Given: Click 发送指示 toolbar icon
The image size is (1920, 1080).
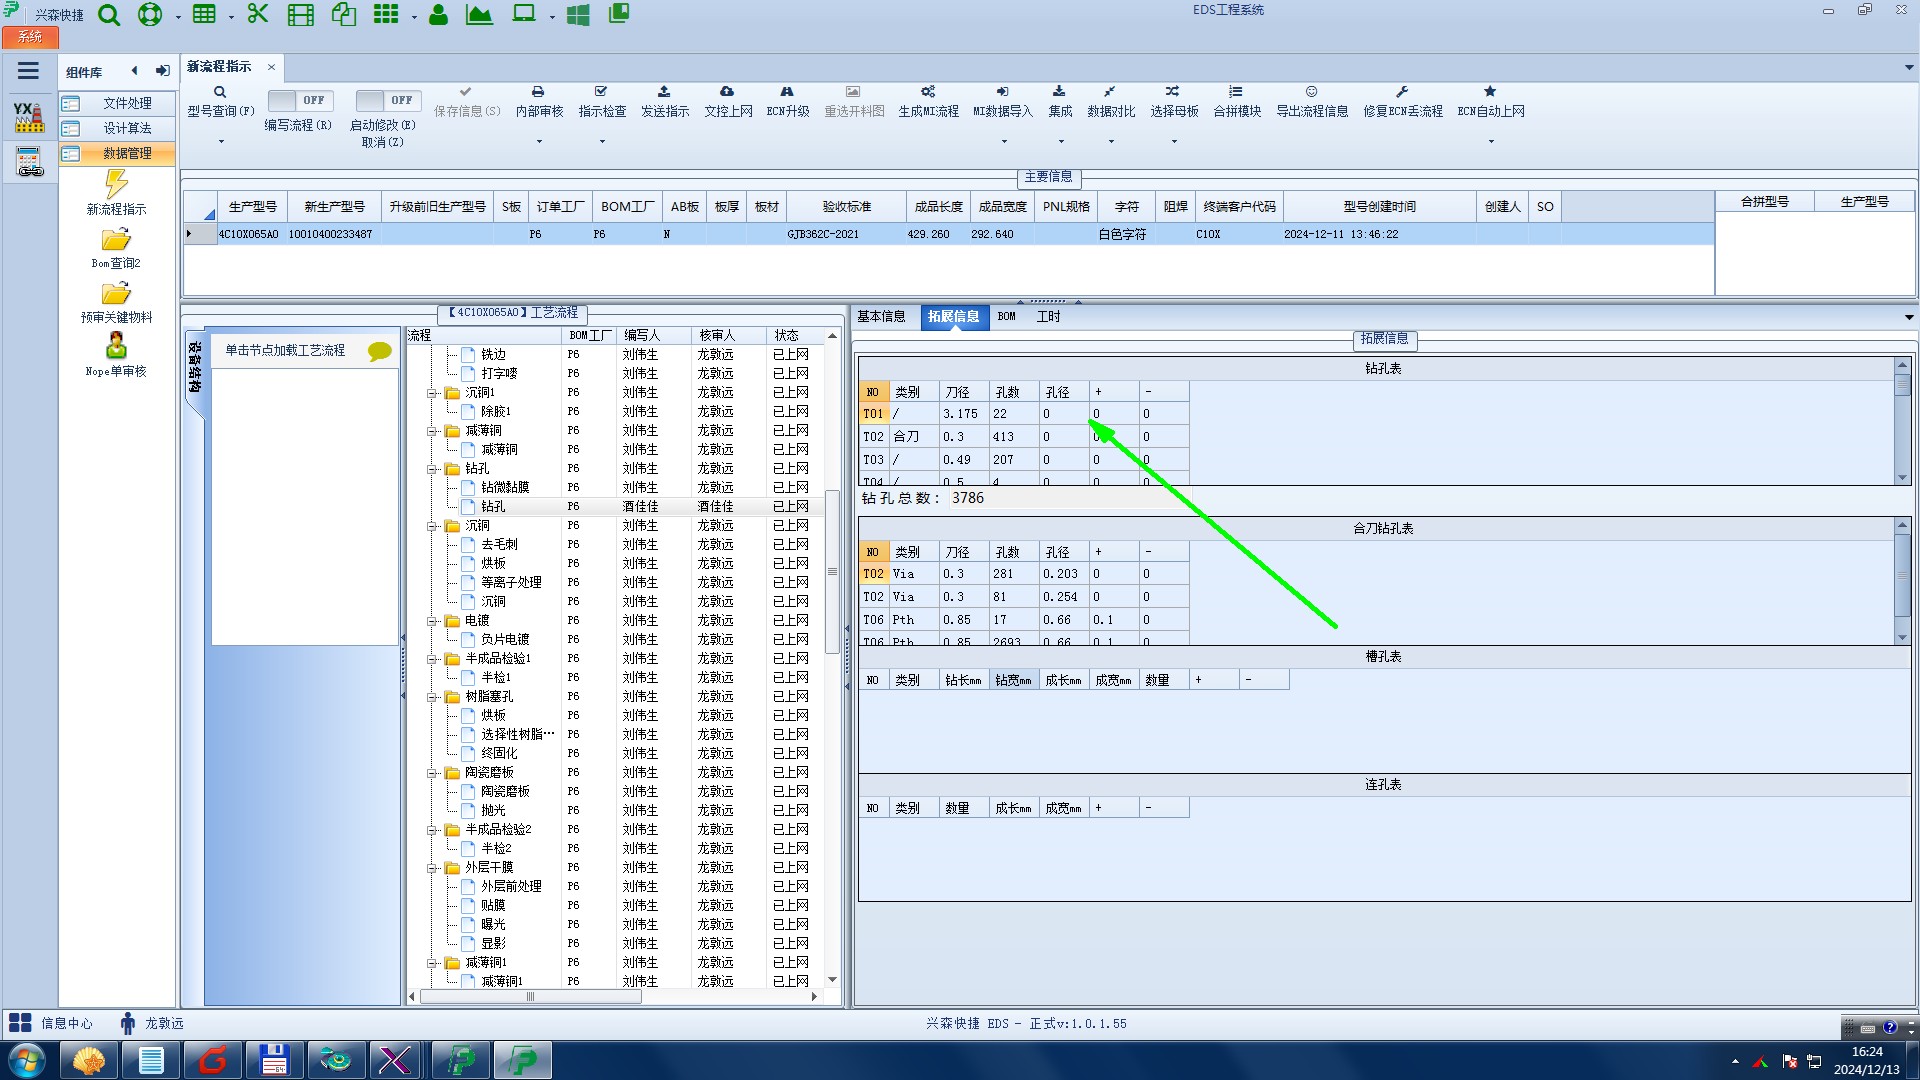Looking at the screenshot, I should coord(664,92).
